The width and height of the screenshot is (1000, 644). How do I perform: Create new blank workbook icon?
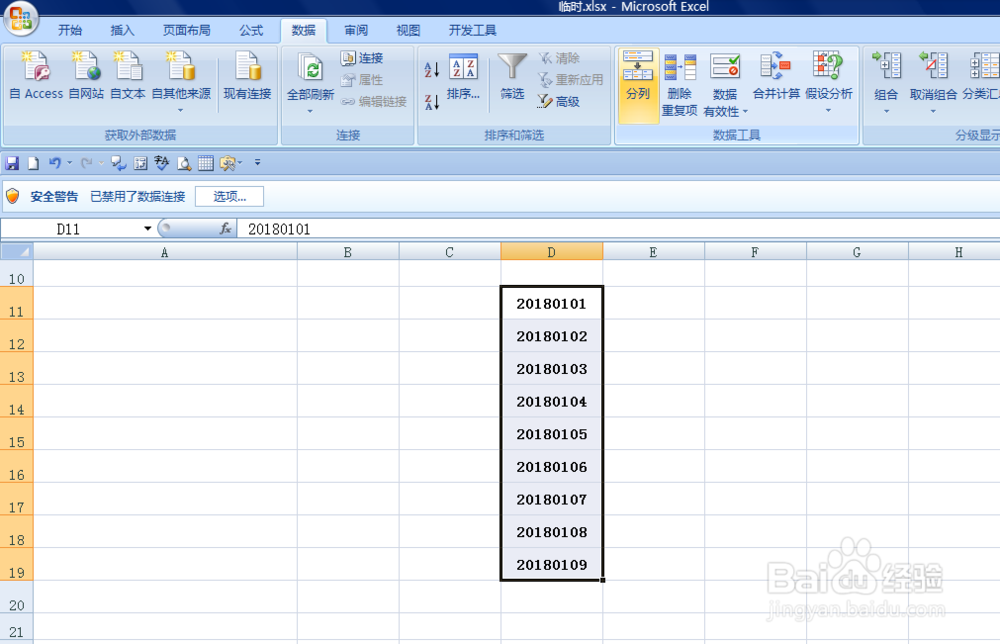pos(33,163)
